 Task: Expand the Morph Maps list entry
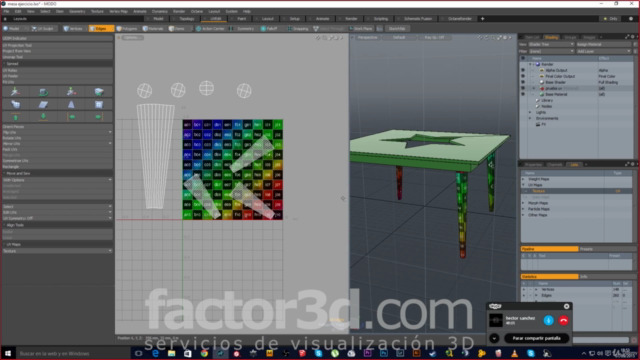524,203
